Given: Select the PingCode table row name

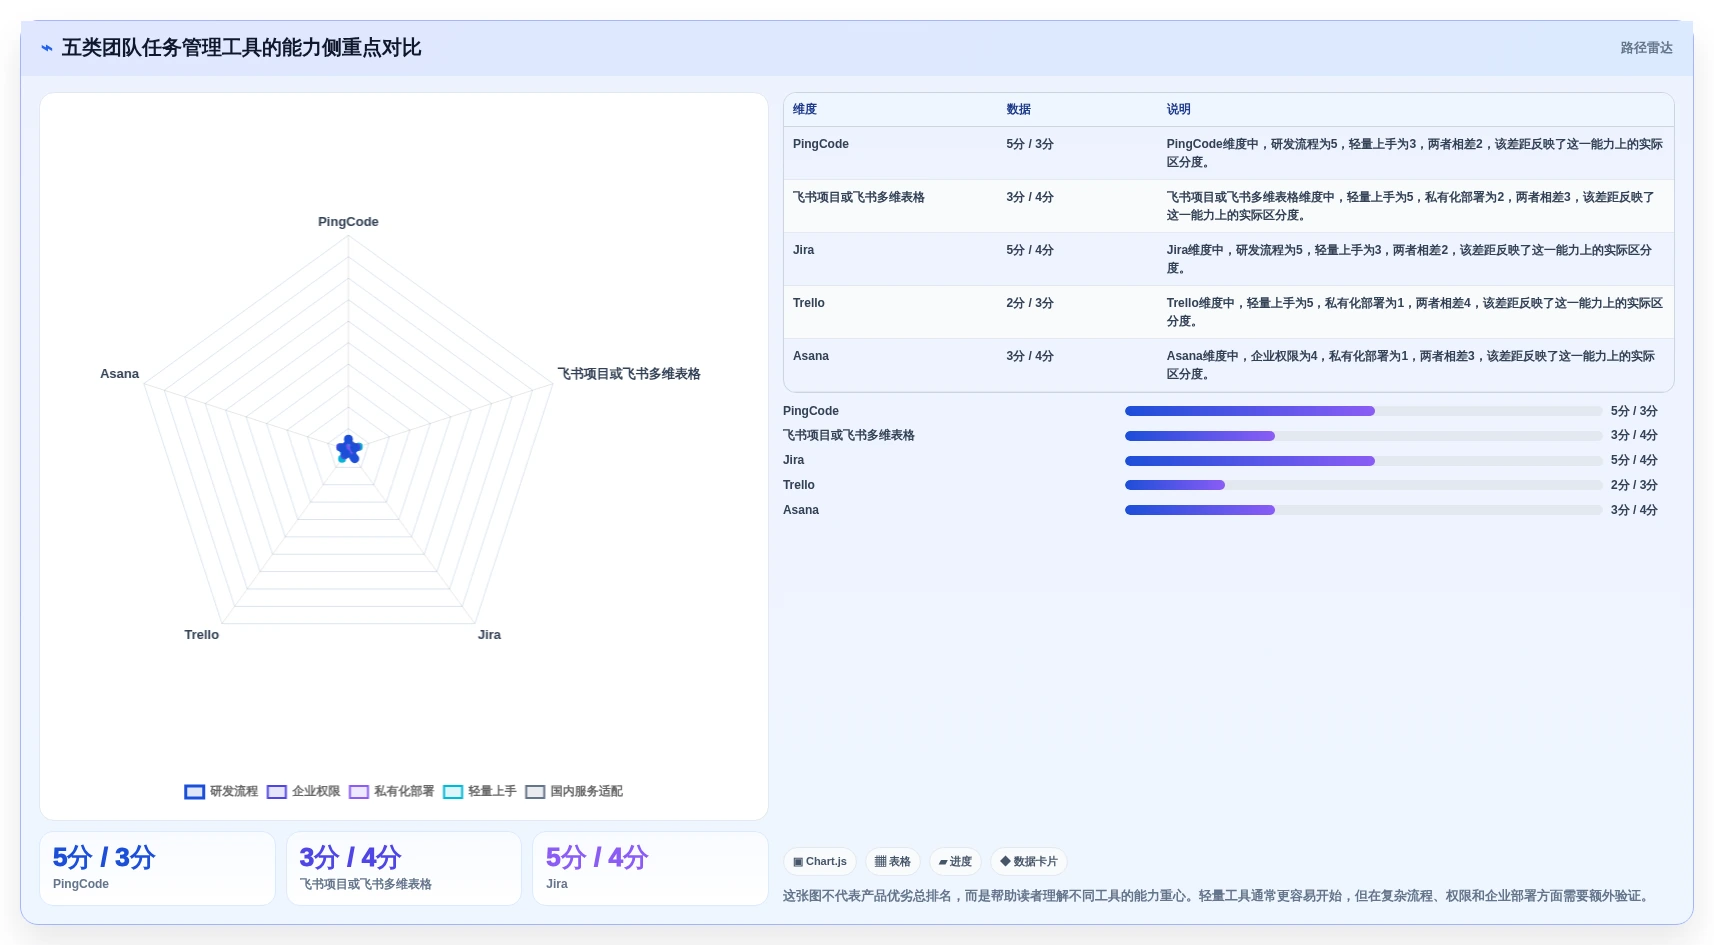Looking at the screenshot, I should click(821, 144).
